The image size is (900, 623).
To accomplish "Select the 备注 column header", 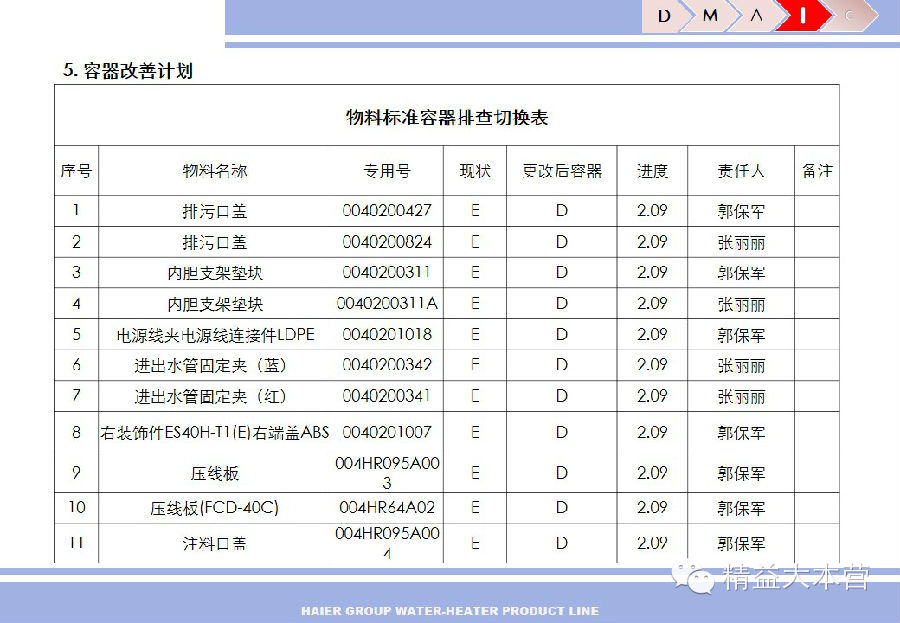I will click(x=817, y=171).
